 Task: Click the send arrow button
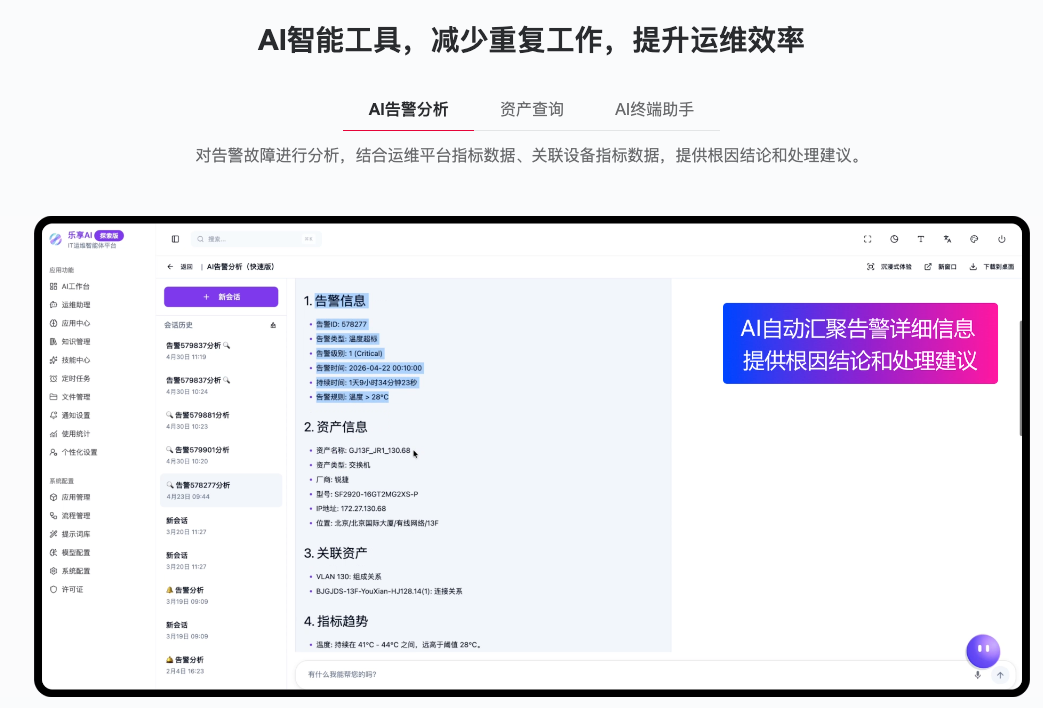coord(1000,675)
